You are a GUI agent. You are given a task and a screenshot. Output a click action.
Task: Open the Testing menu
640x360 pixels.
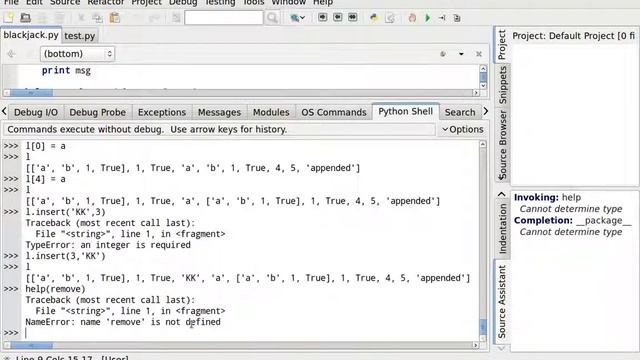220,2
